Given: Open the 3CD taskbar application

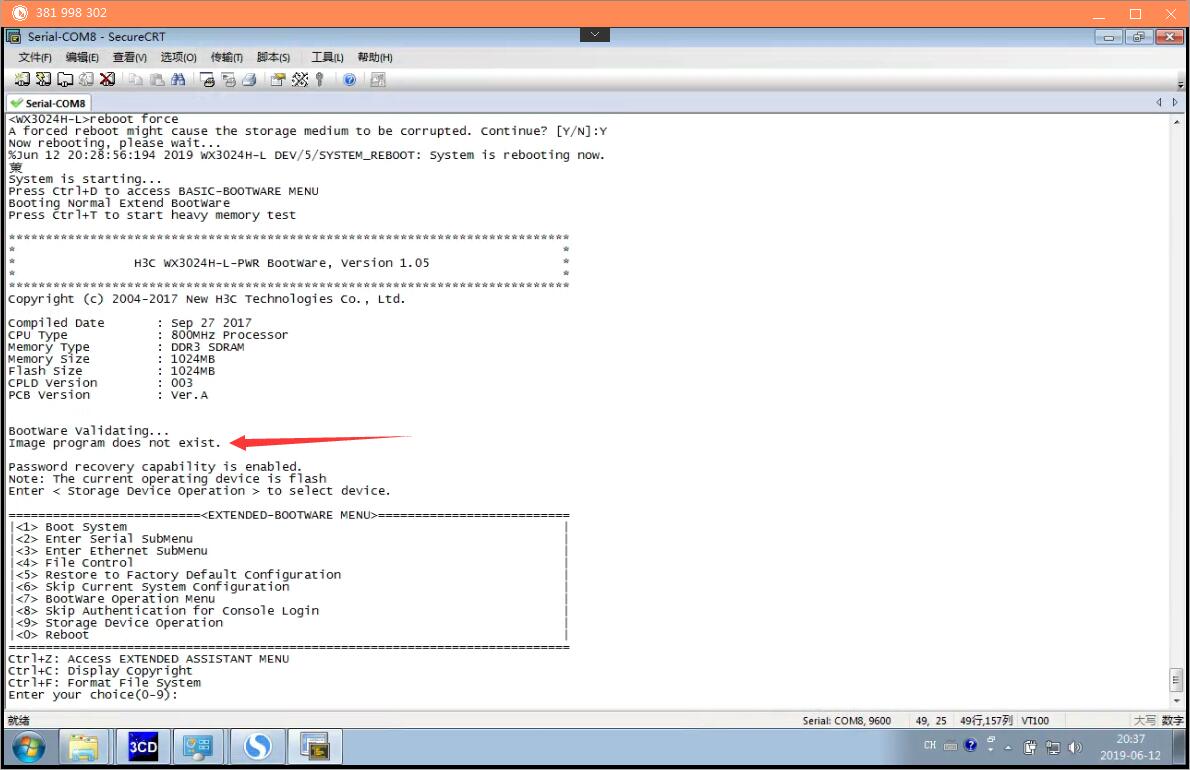Looking at the screenshot, I should click(x=143, y=747).
